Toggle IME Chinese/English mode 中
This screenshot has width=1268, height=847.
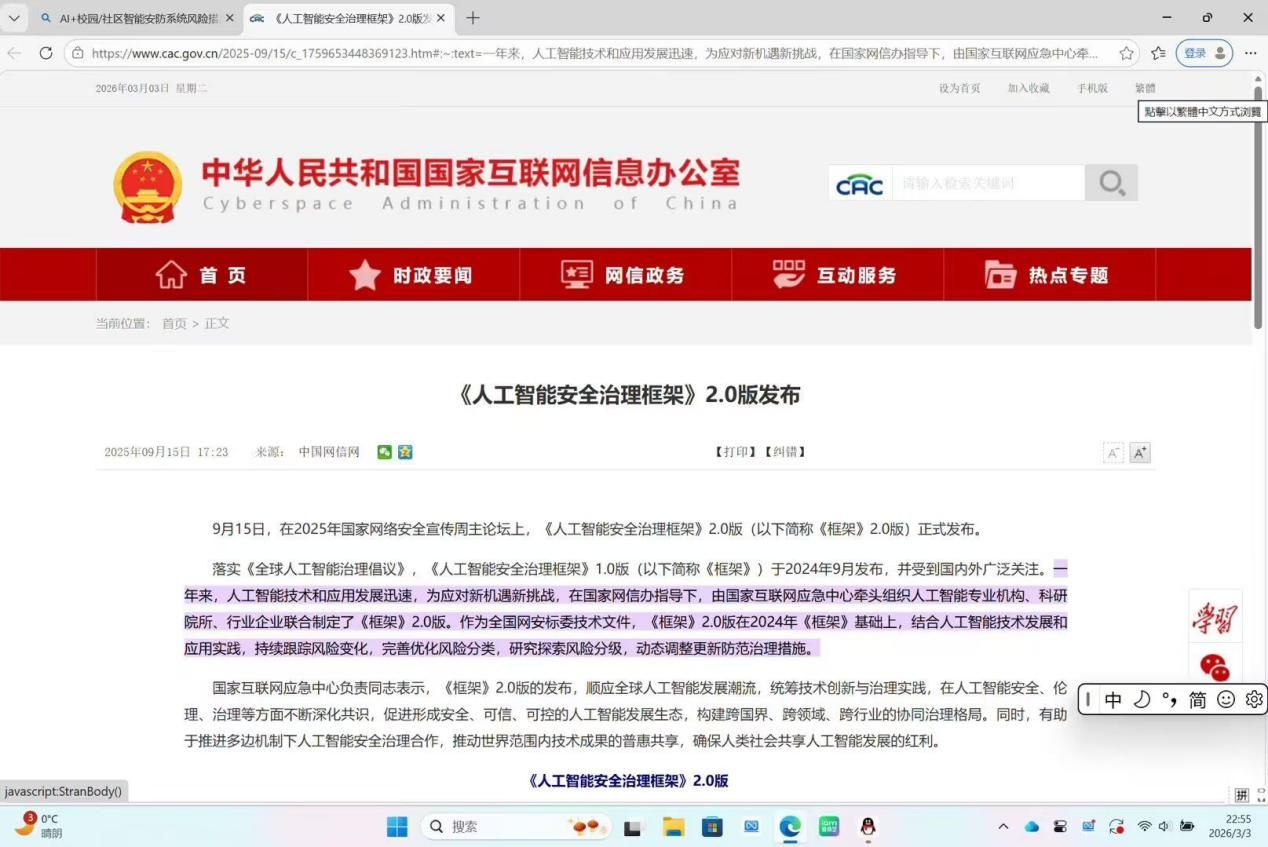click(x=1113, y=700)
